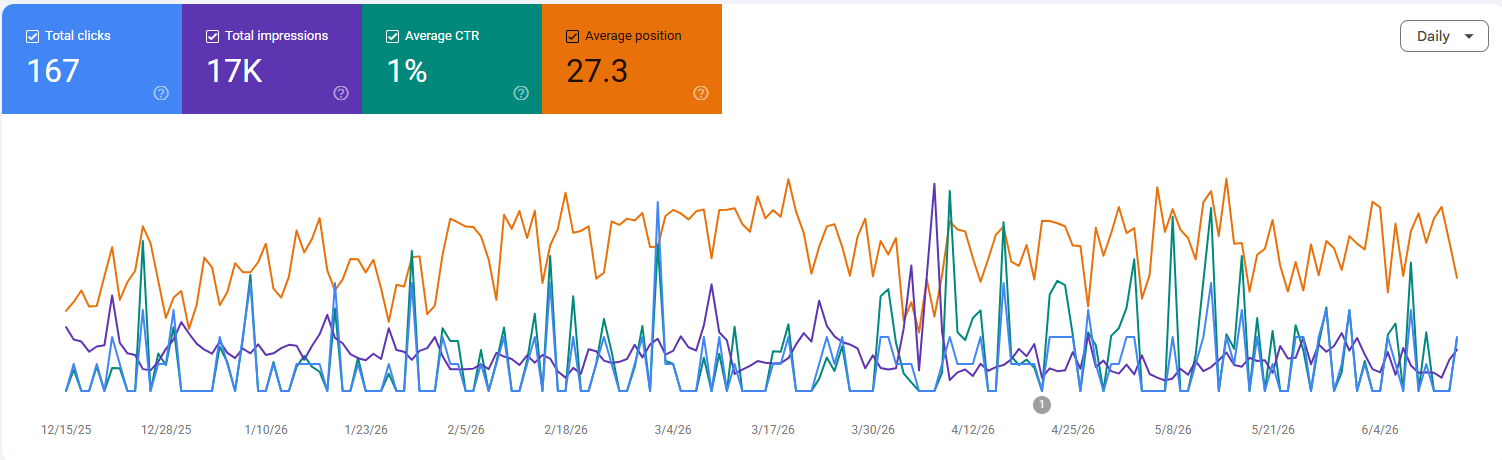
Task: Toggle the Total impressions checkbox
Action: (x=212, y=36)
